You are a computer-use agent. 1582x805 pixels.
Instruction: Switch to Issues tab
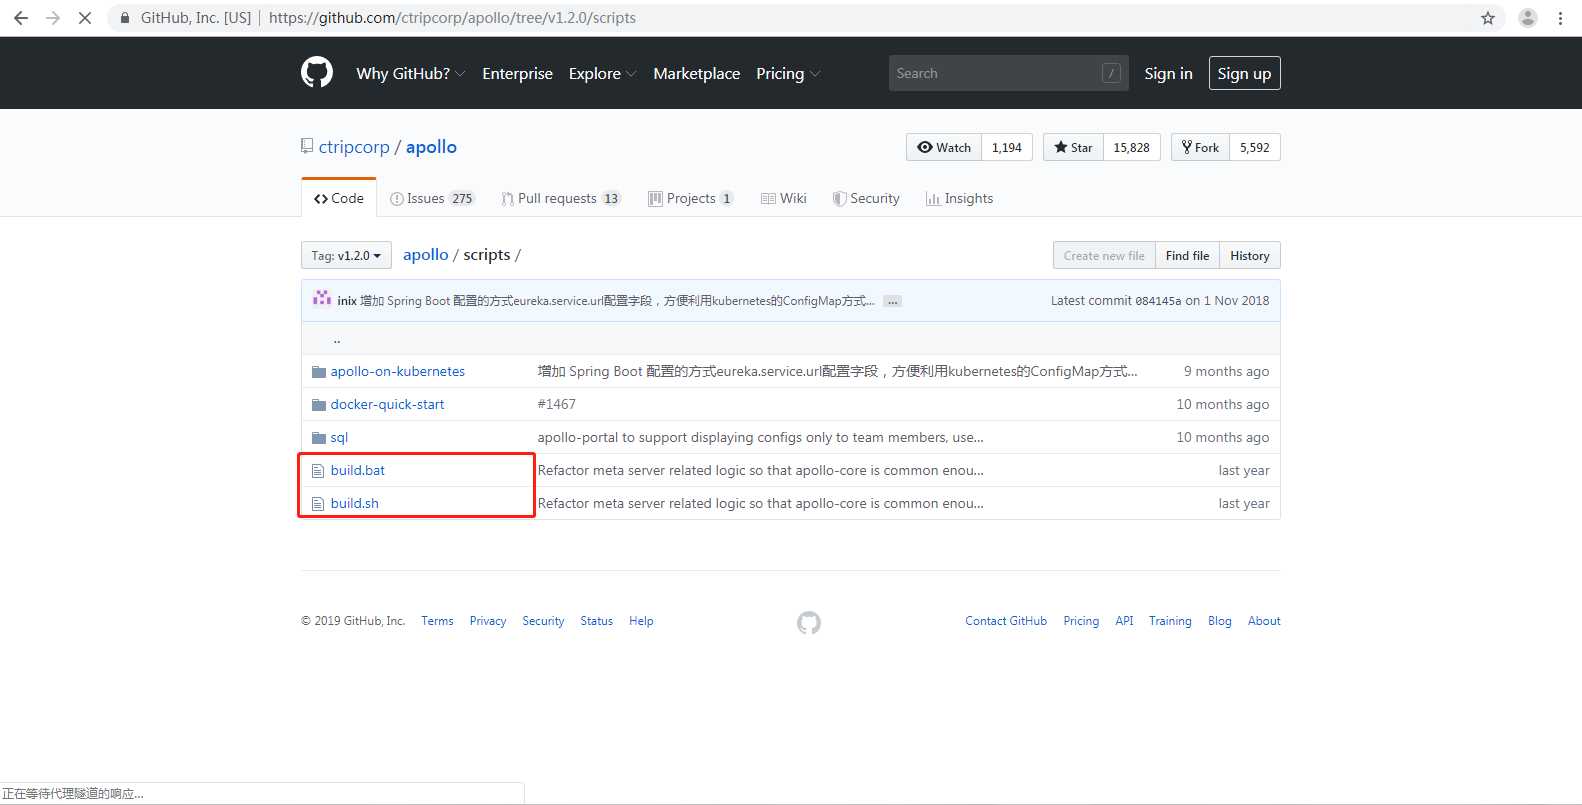[432, 198]
